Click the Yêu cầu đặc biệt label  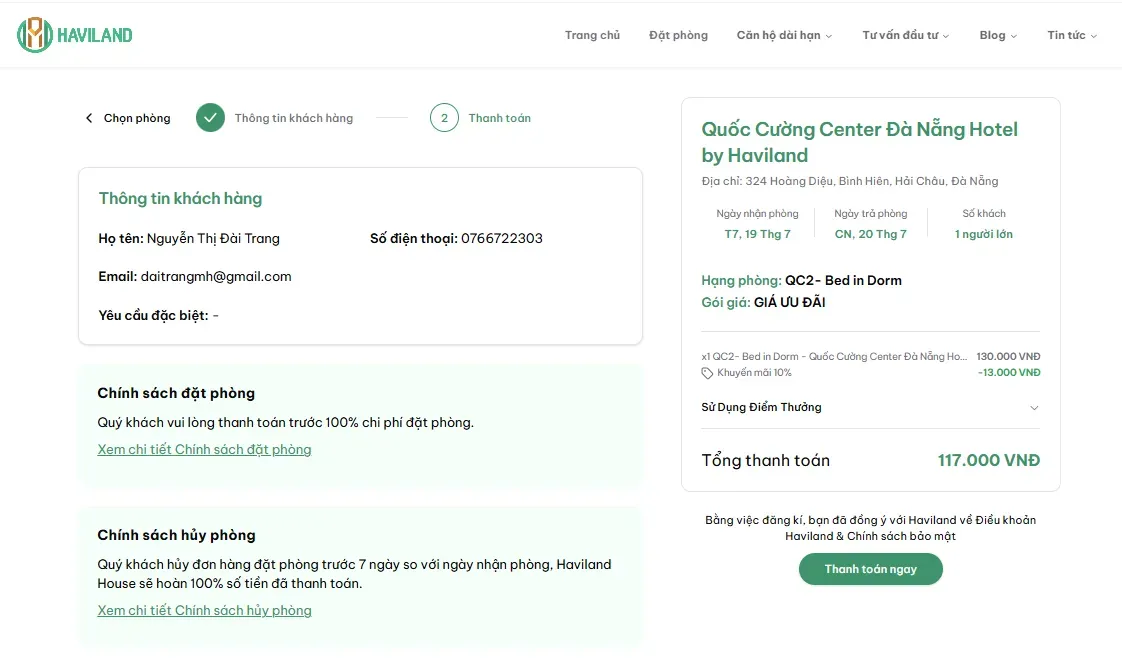point(154,315)
